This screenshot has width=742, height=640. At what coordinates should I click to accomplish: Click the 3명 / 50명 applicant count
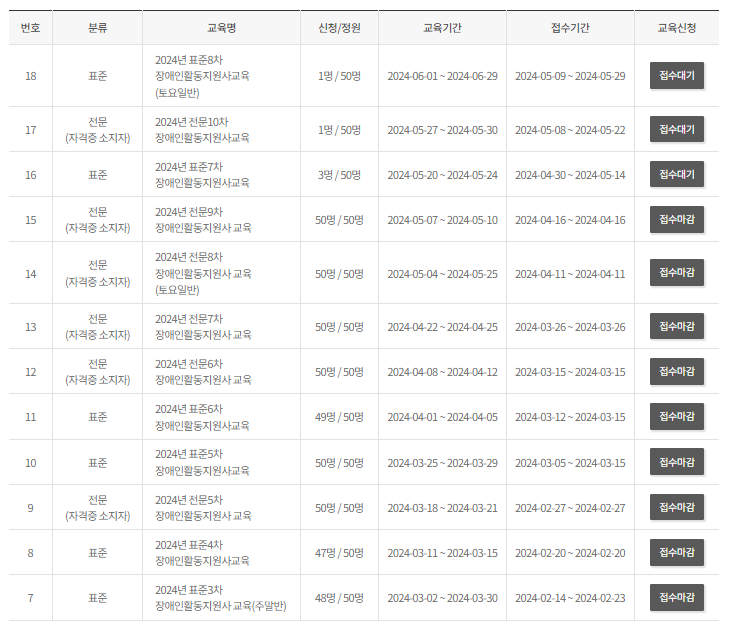click(x=339, y=175)
